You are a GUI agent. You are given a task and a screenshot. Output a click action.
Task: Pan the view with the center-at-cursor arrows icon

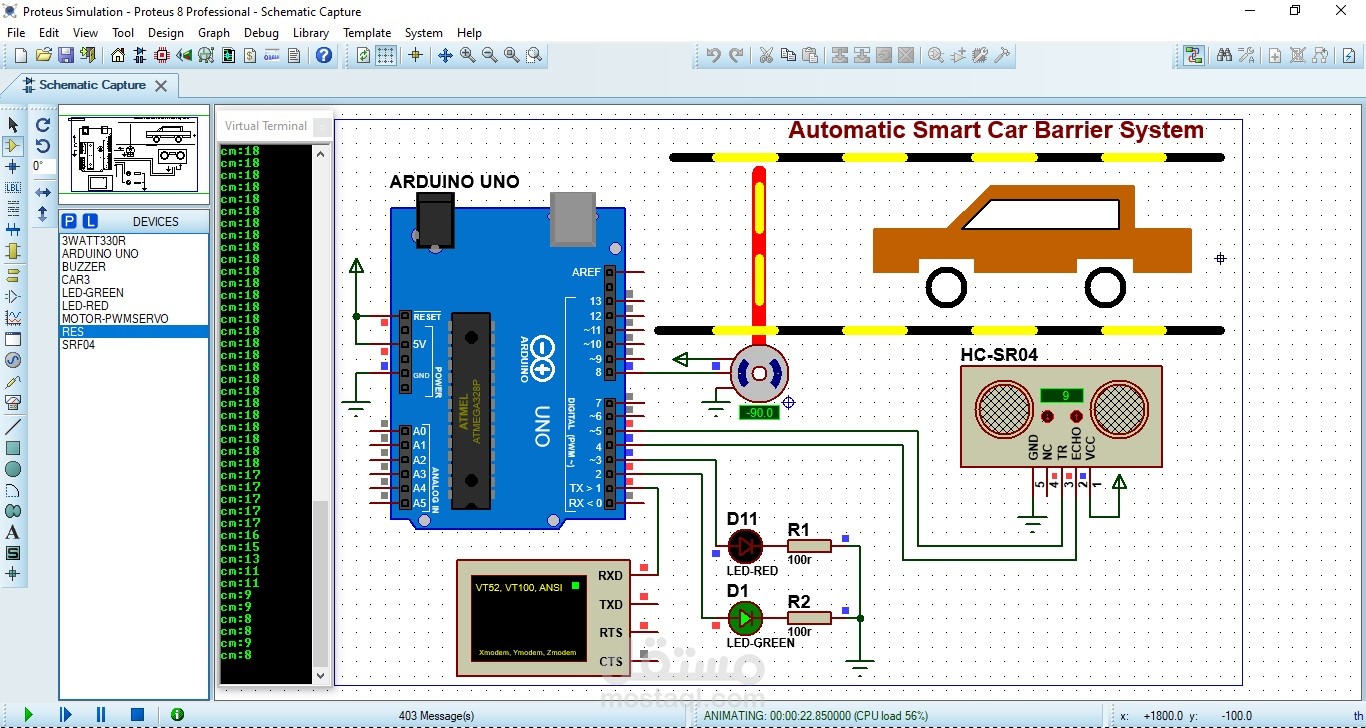tap(446, 56)
